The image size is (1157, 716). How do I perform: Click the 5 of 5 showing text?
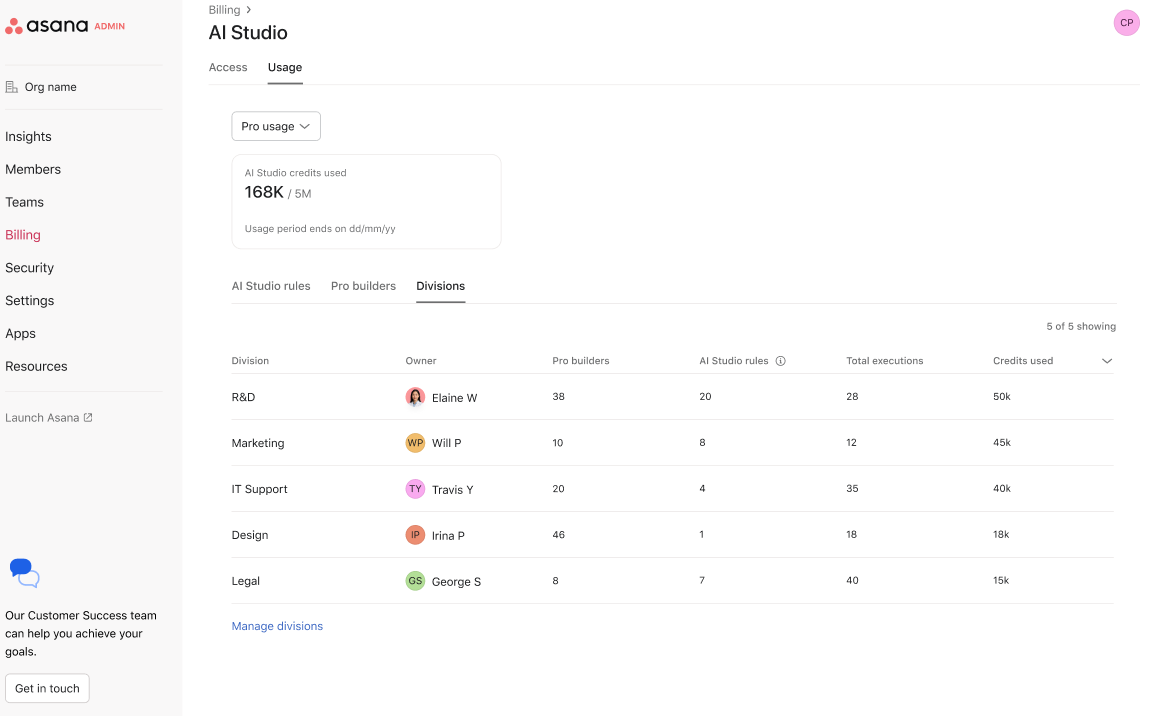pyautogui.click(x=1081, y=326)
